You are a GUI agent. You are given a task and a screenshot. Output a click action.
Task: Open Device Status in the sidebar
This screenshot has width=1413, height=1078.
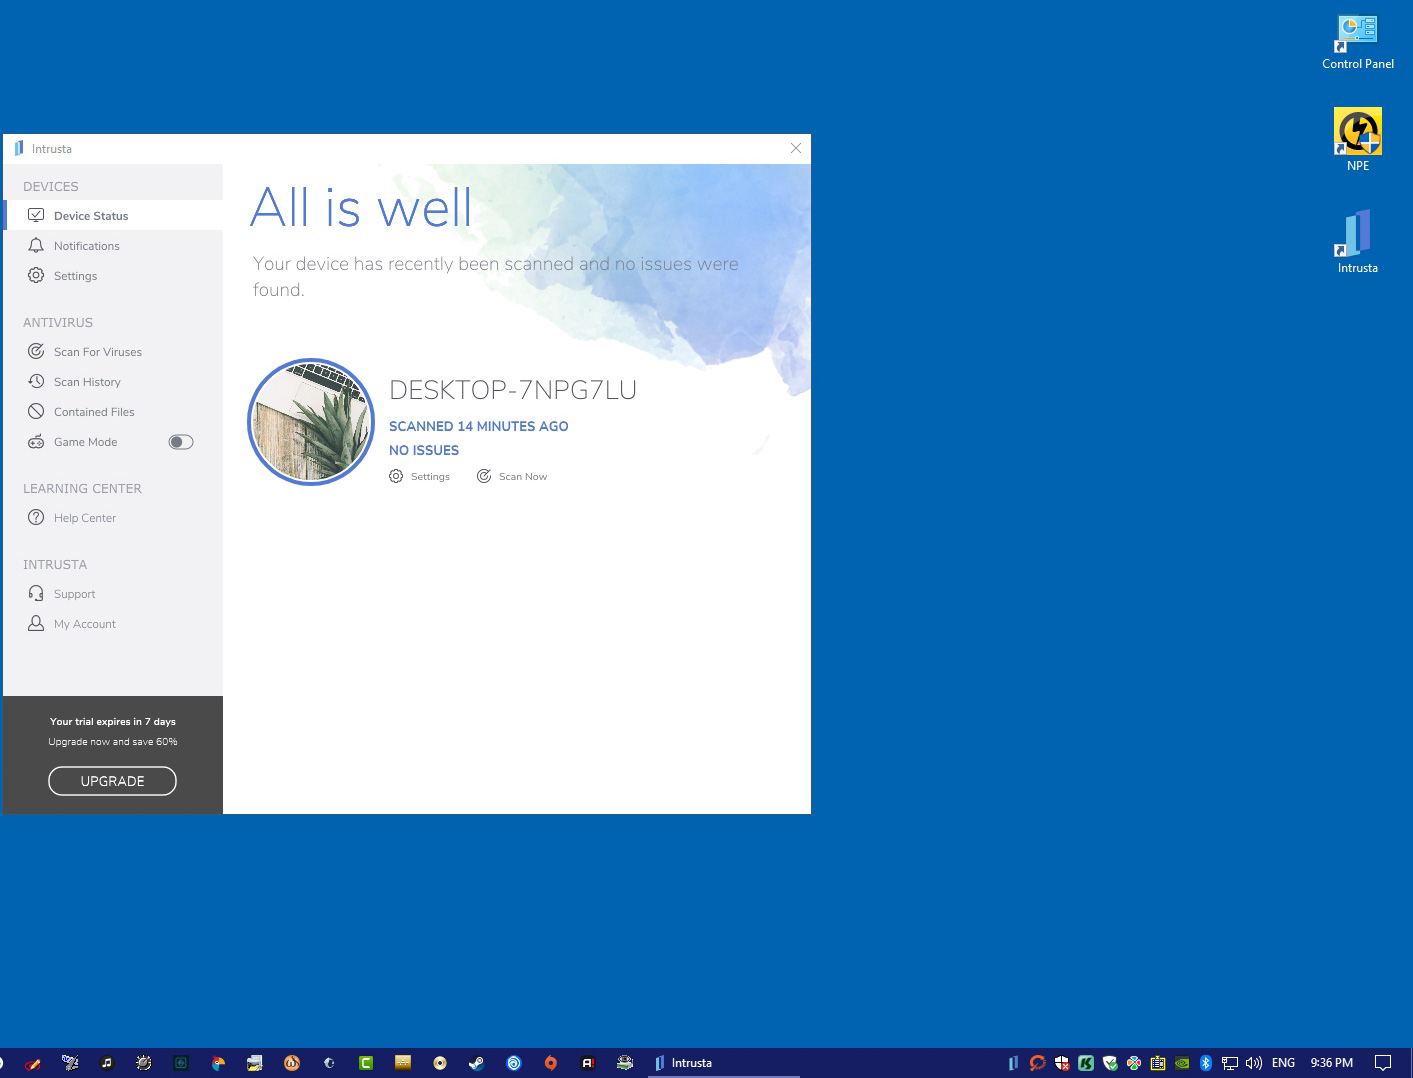tap(113, 215)
